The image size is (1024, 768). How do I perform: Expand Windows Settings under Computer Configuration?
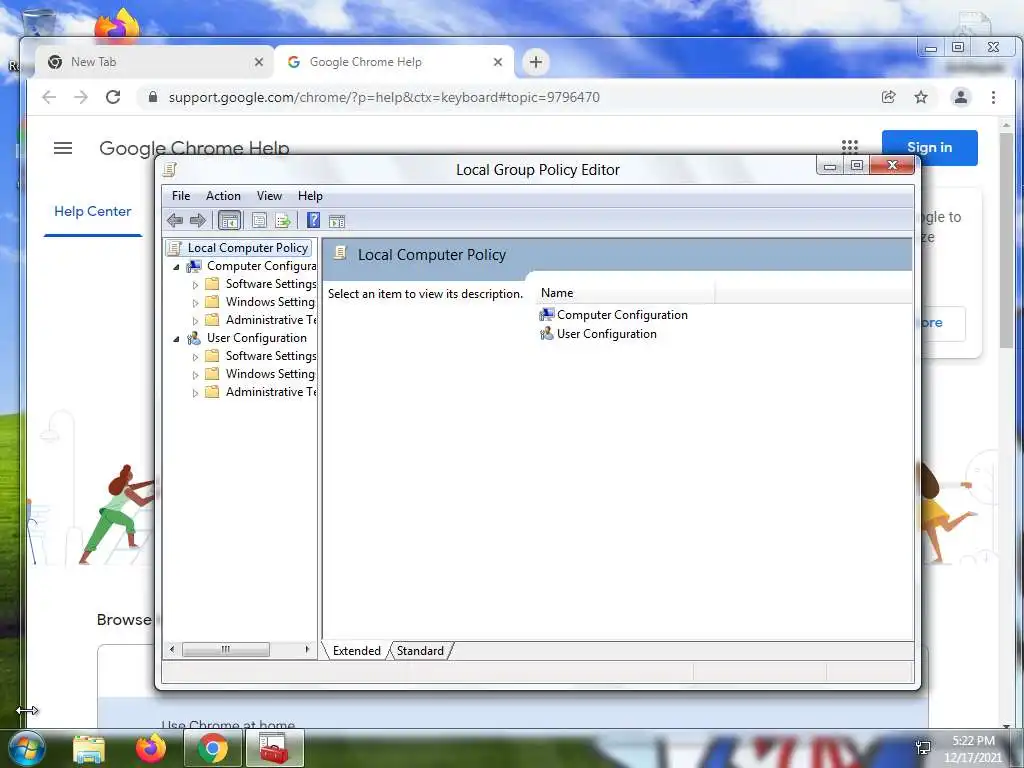pos(195,303)
